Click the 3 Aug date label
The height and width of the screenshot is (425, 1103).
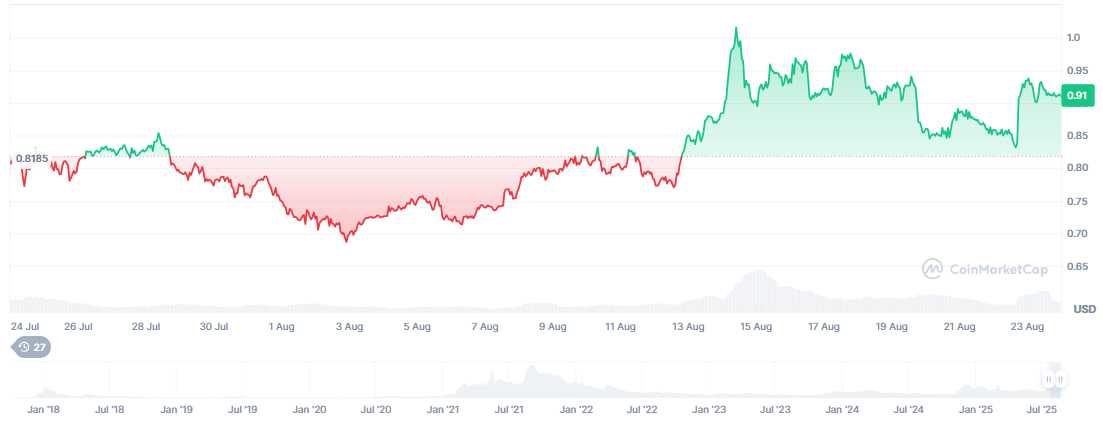point(348,326)
